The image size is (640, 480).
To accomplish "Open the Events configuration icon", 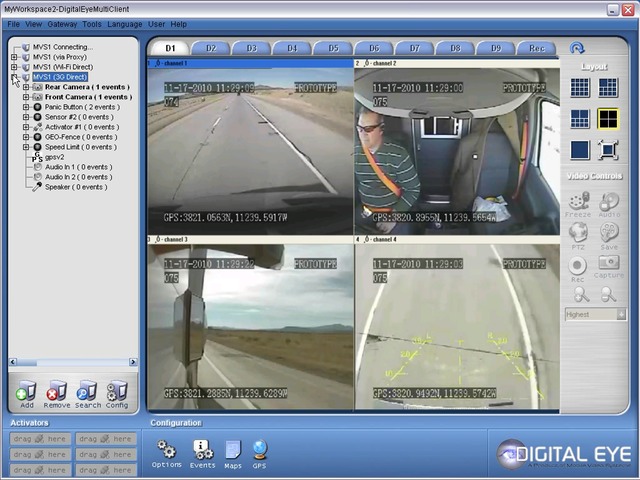I will coord(202,453).
